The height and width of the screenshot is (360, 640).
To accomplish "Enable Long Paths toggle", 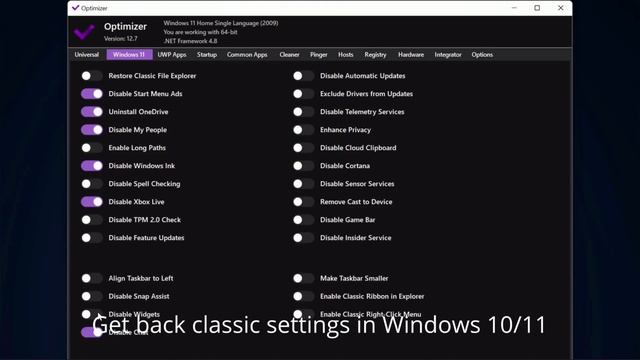I will [x=92, y=148].
